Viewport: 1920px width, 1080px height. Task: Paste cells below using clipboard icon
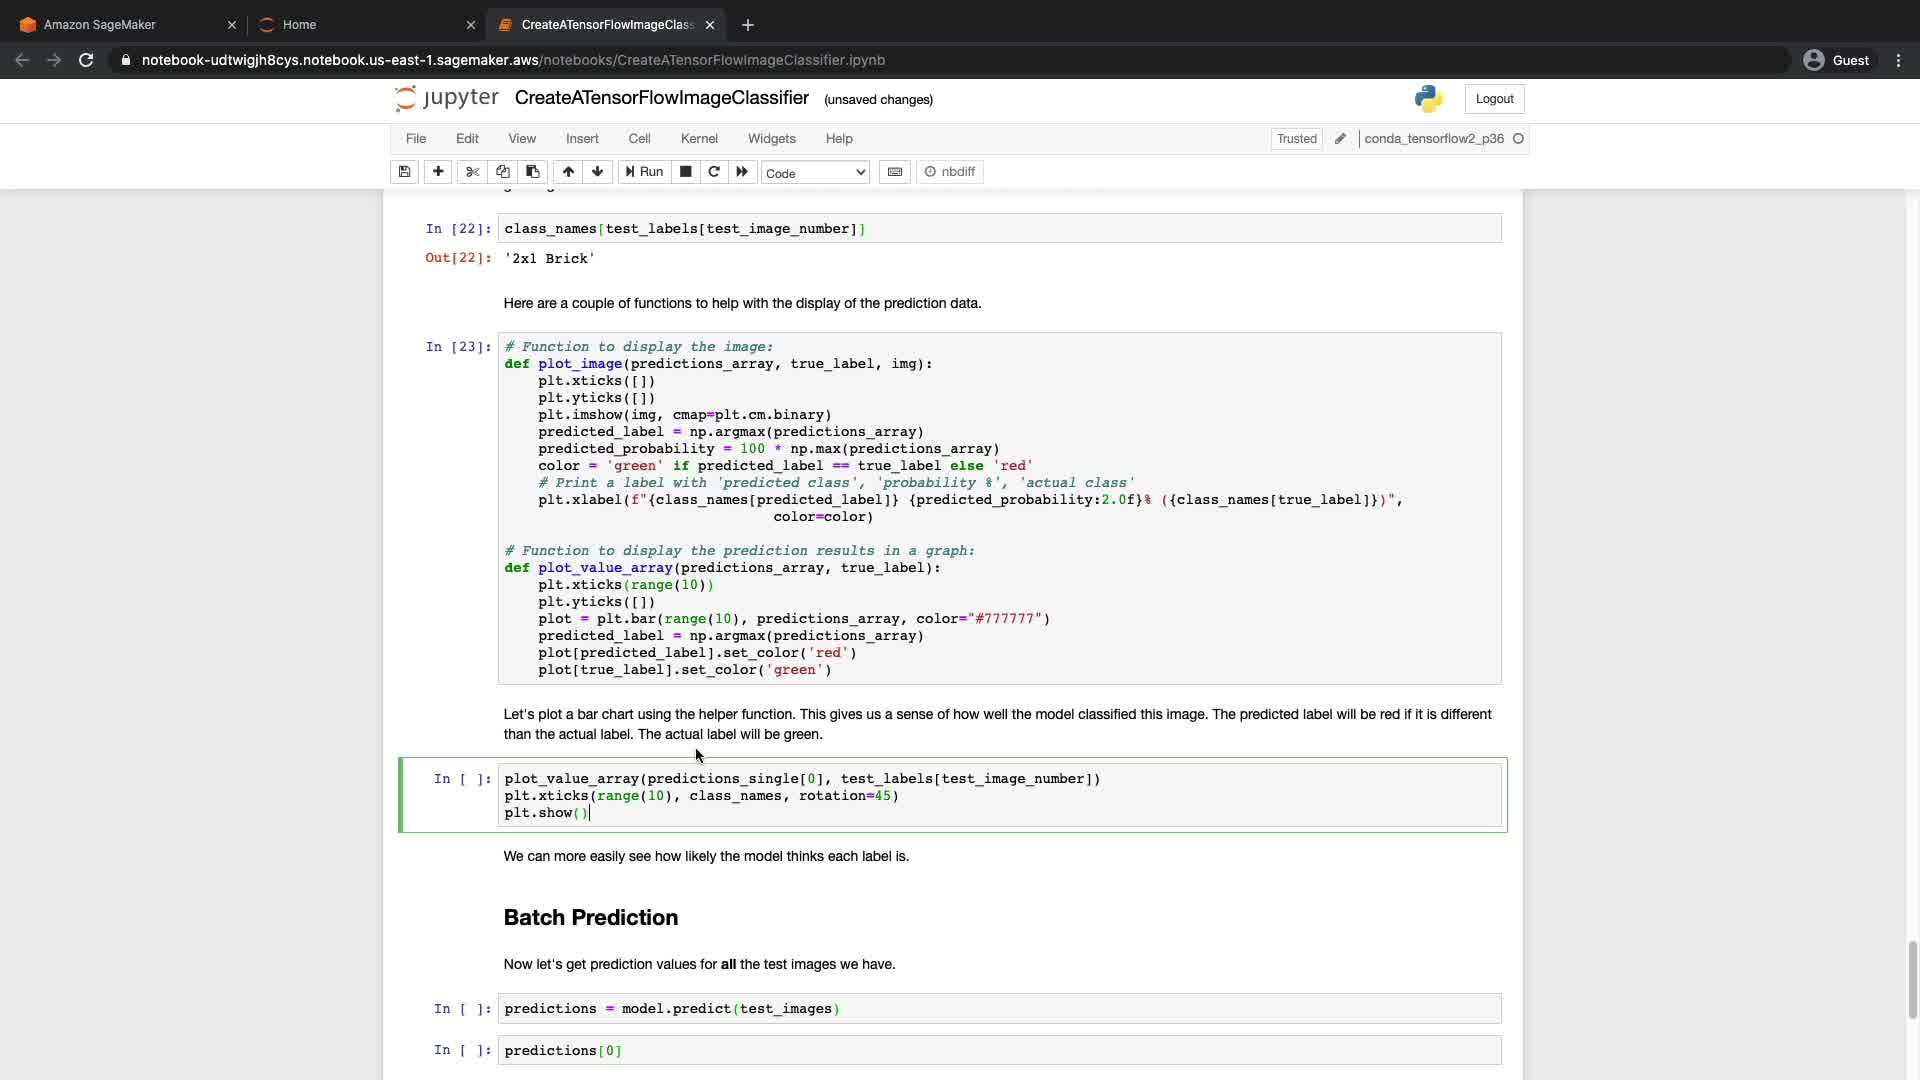(533, 172)
